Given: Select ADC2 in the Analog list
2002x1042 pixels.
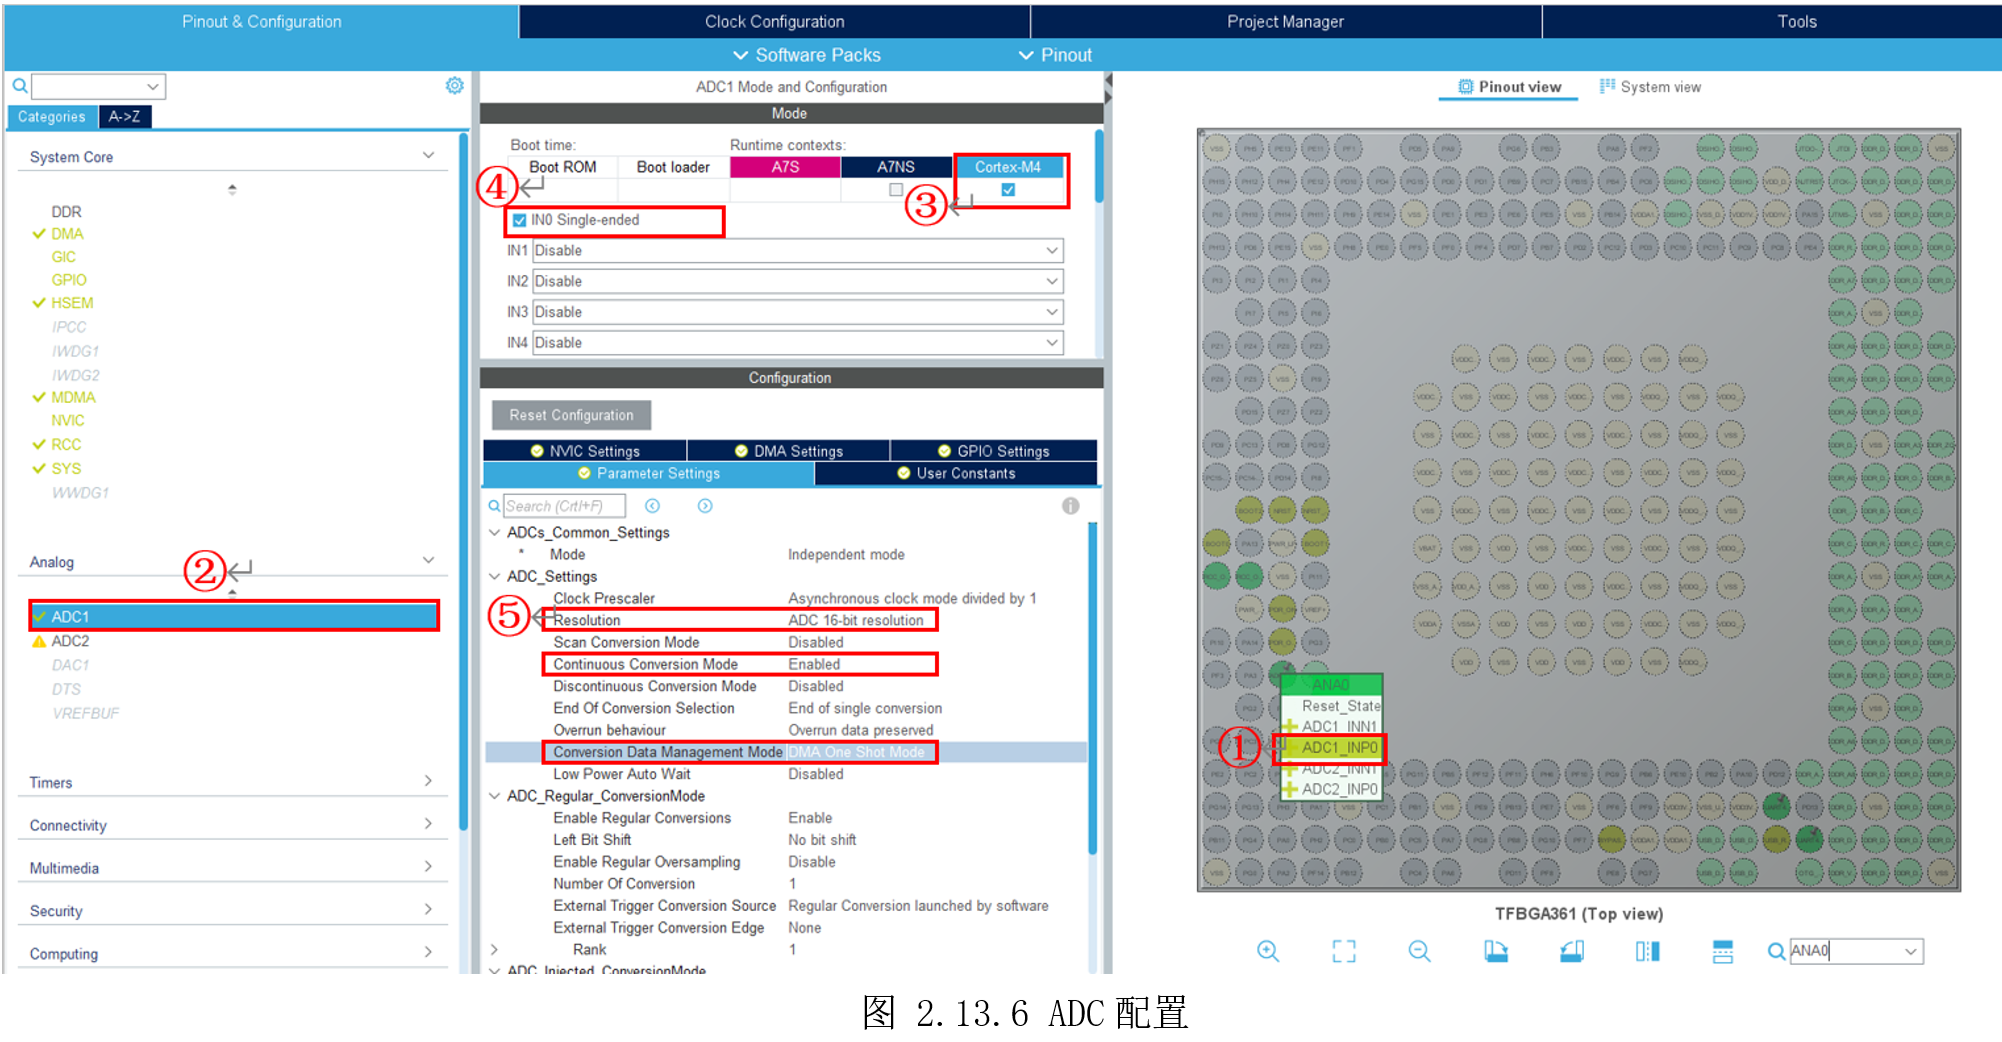Looking at the screenshot, I should click(x=71, y=640).
